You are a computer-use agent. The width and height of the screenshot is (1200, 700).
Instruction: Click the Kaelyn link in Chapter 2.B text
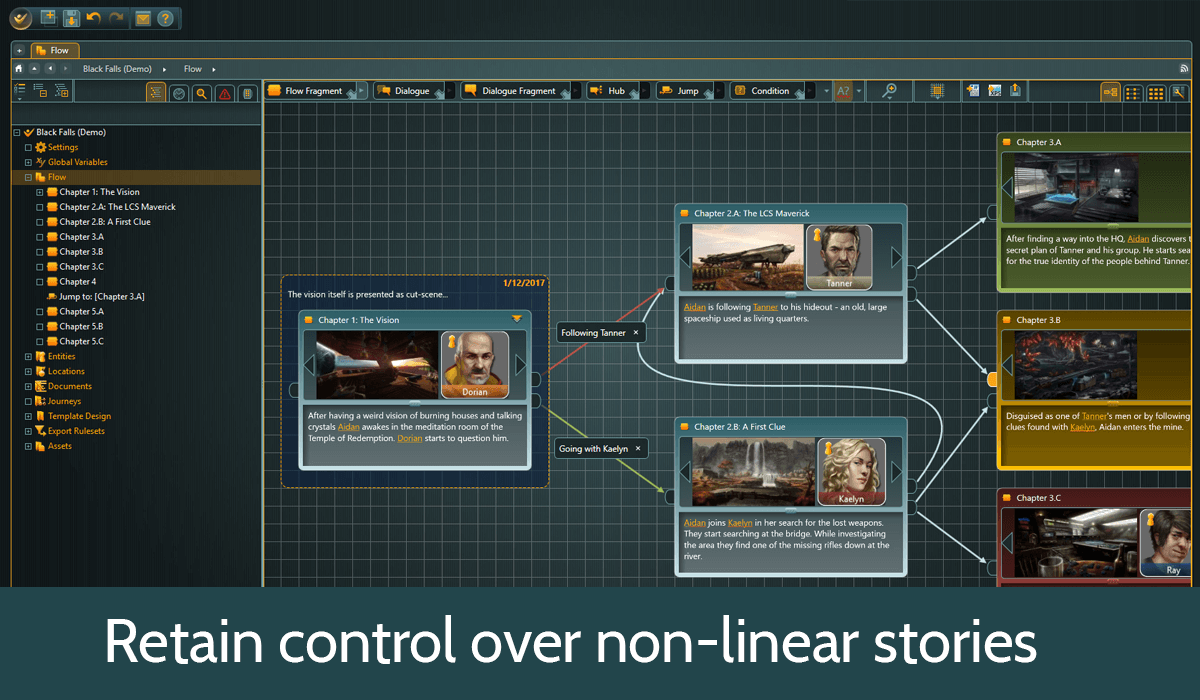[x=739, y=523]
